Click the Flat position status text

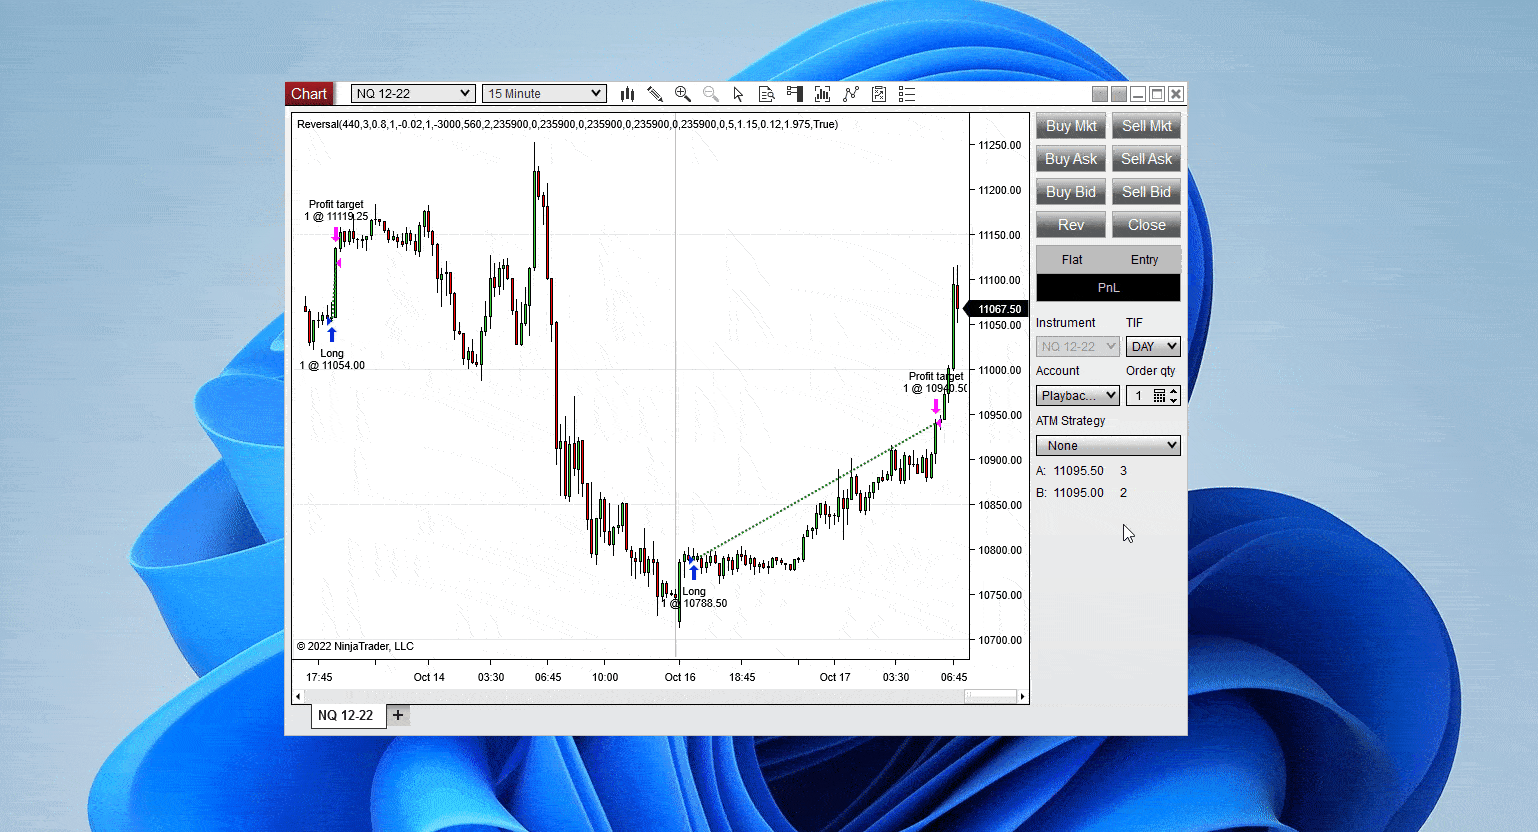tap(1072, 260)
